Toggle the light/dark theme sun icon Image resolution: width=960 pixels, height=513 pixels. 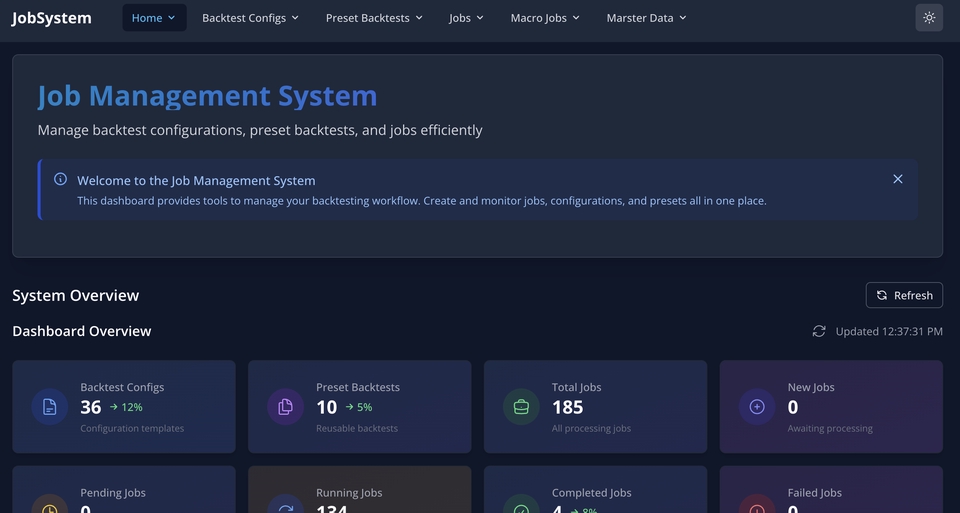click(929, 18)
